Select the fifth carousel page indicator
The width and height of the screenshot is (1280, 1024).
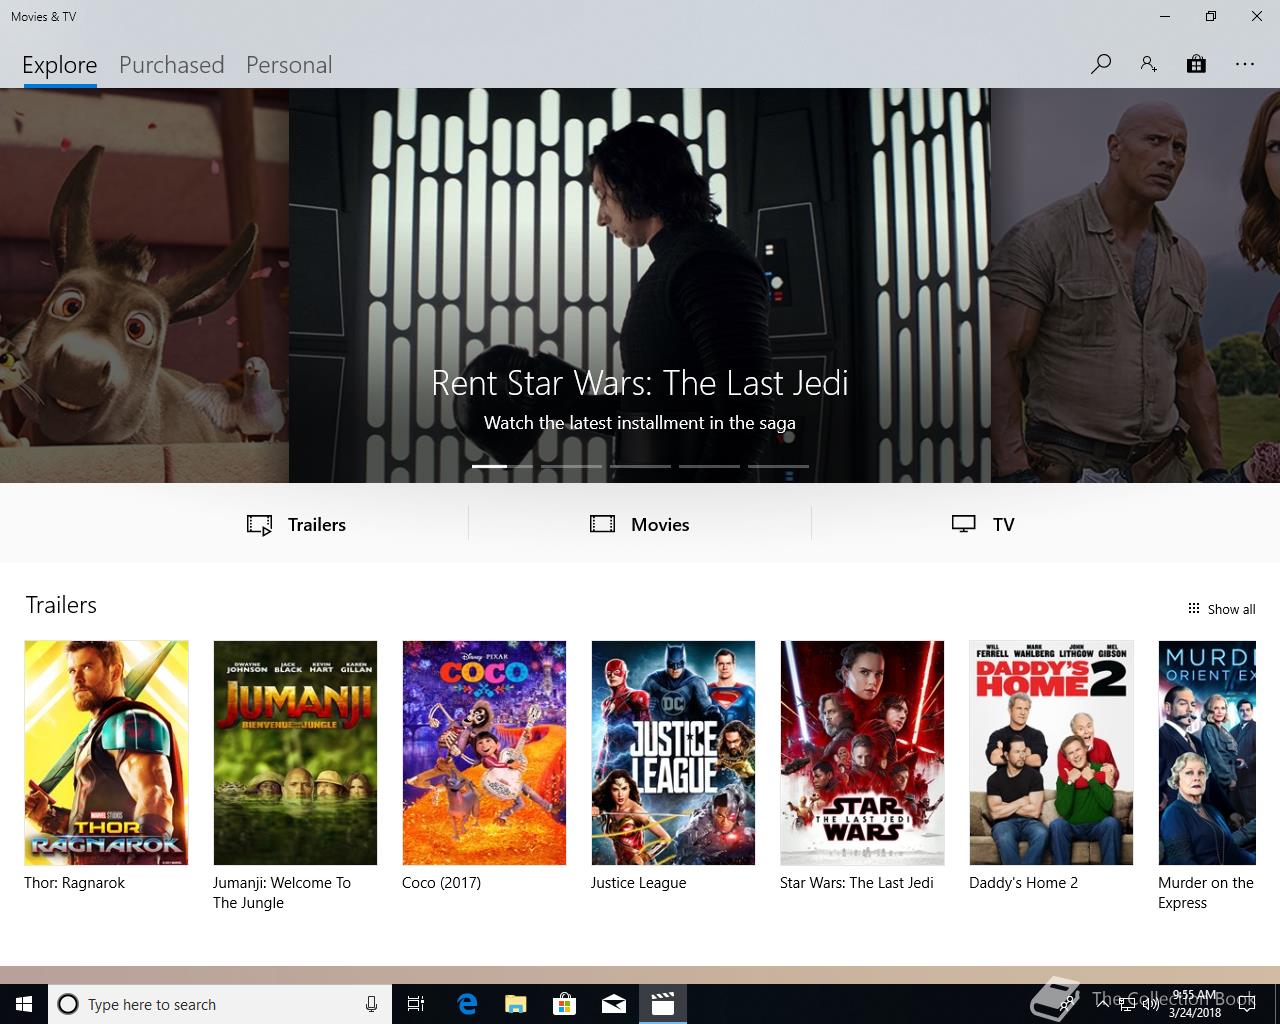[778, 466]
